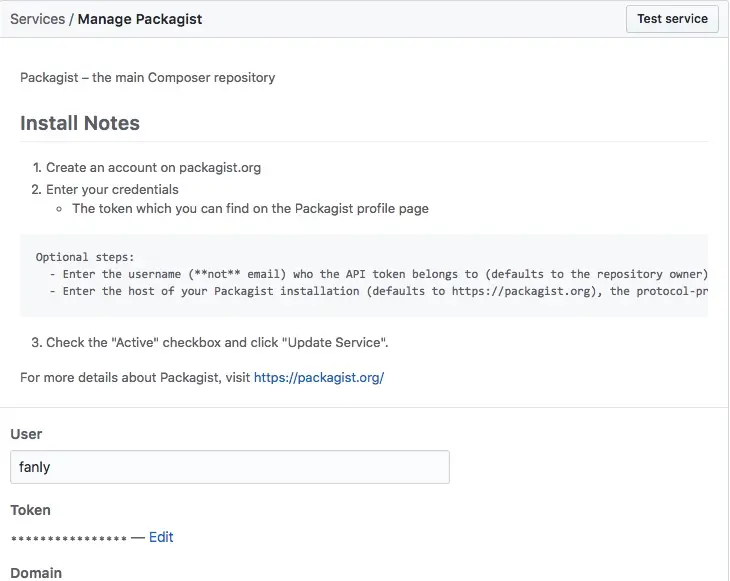This screenshot has height=581, width=730.
Task: Click the Domain field label
Action: pyautogui.click(x=36, y=573)
